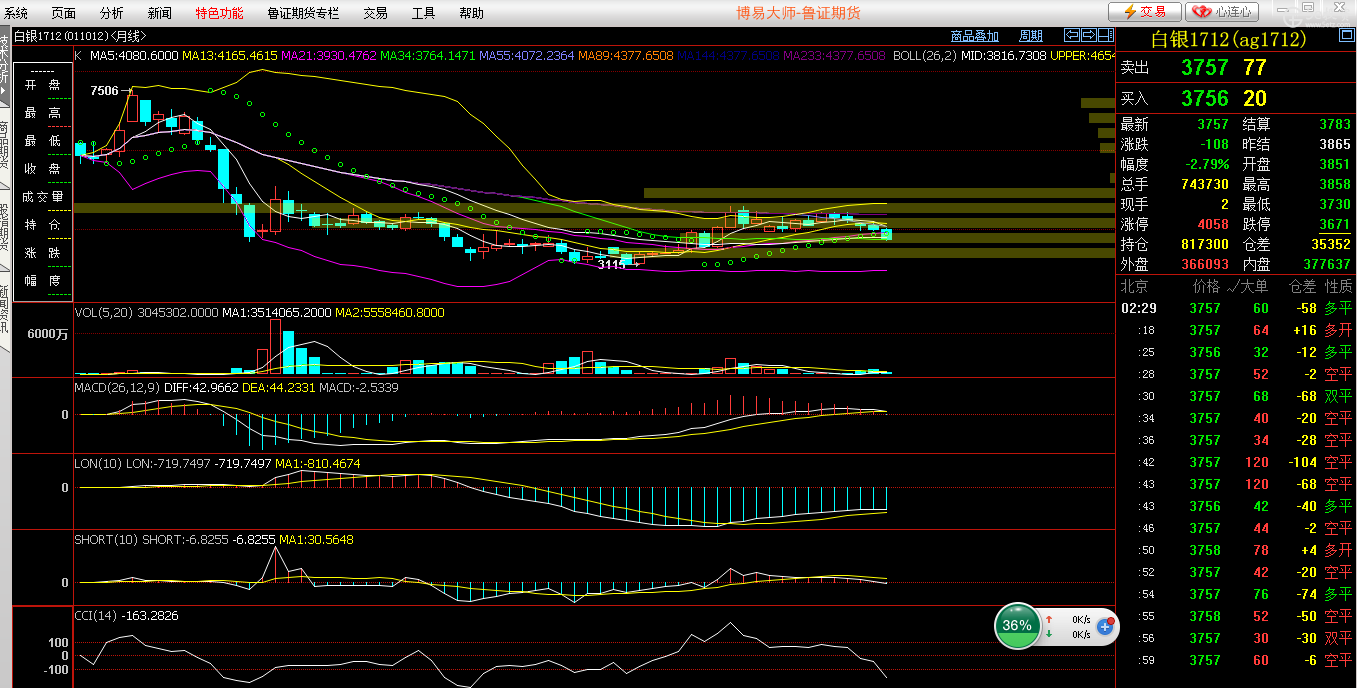Click the 买入 buy price 3756
Screen dimensions: 1357x688
pyautogui.click(x=1204, y=98)
